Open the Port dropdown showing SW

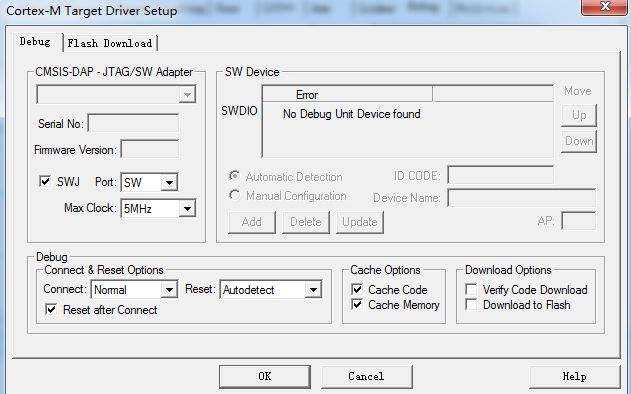149,182
